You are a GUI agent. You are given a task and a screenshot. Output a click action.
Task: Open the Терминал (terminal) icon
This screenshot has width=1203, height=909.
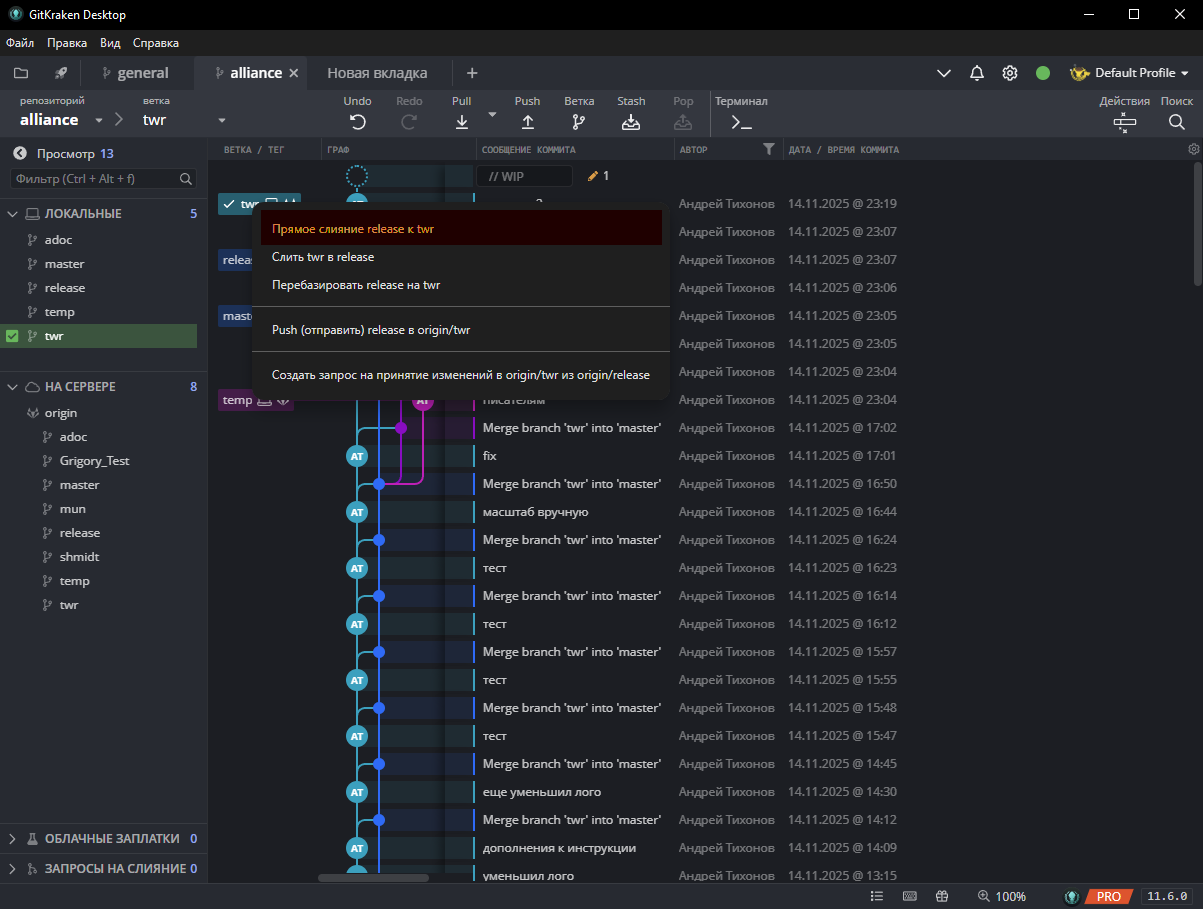tap(740, 122)
